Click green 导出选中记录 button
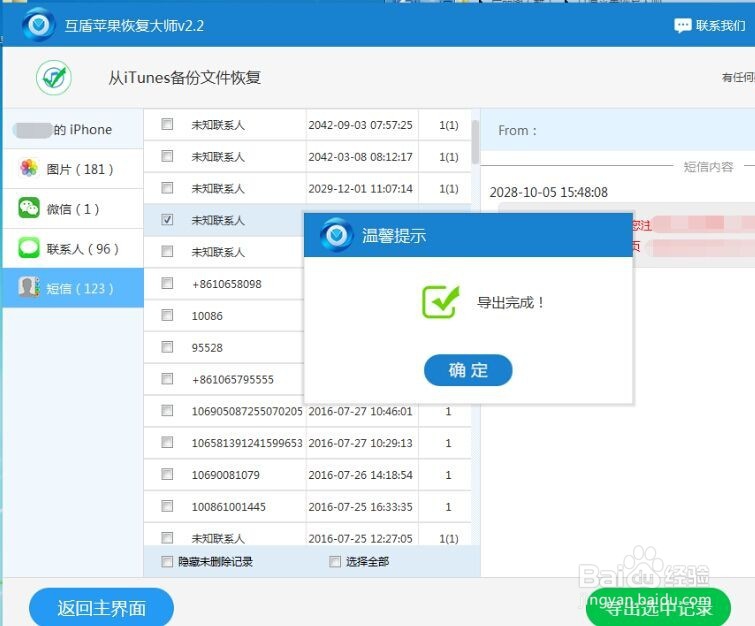The width and height of the screenshot is (755, 626). [x=658, y=608]
